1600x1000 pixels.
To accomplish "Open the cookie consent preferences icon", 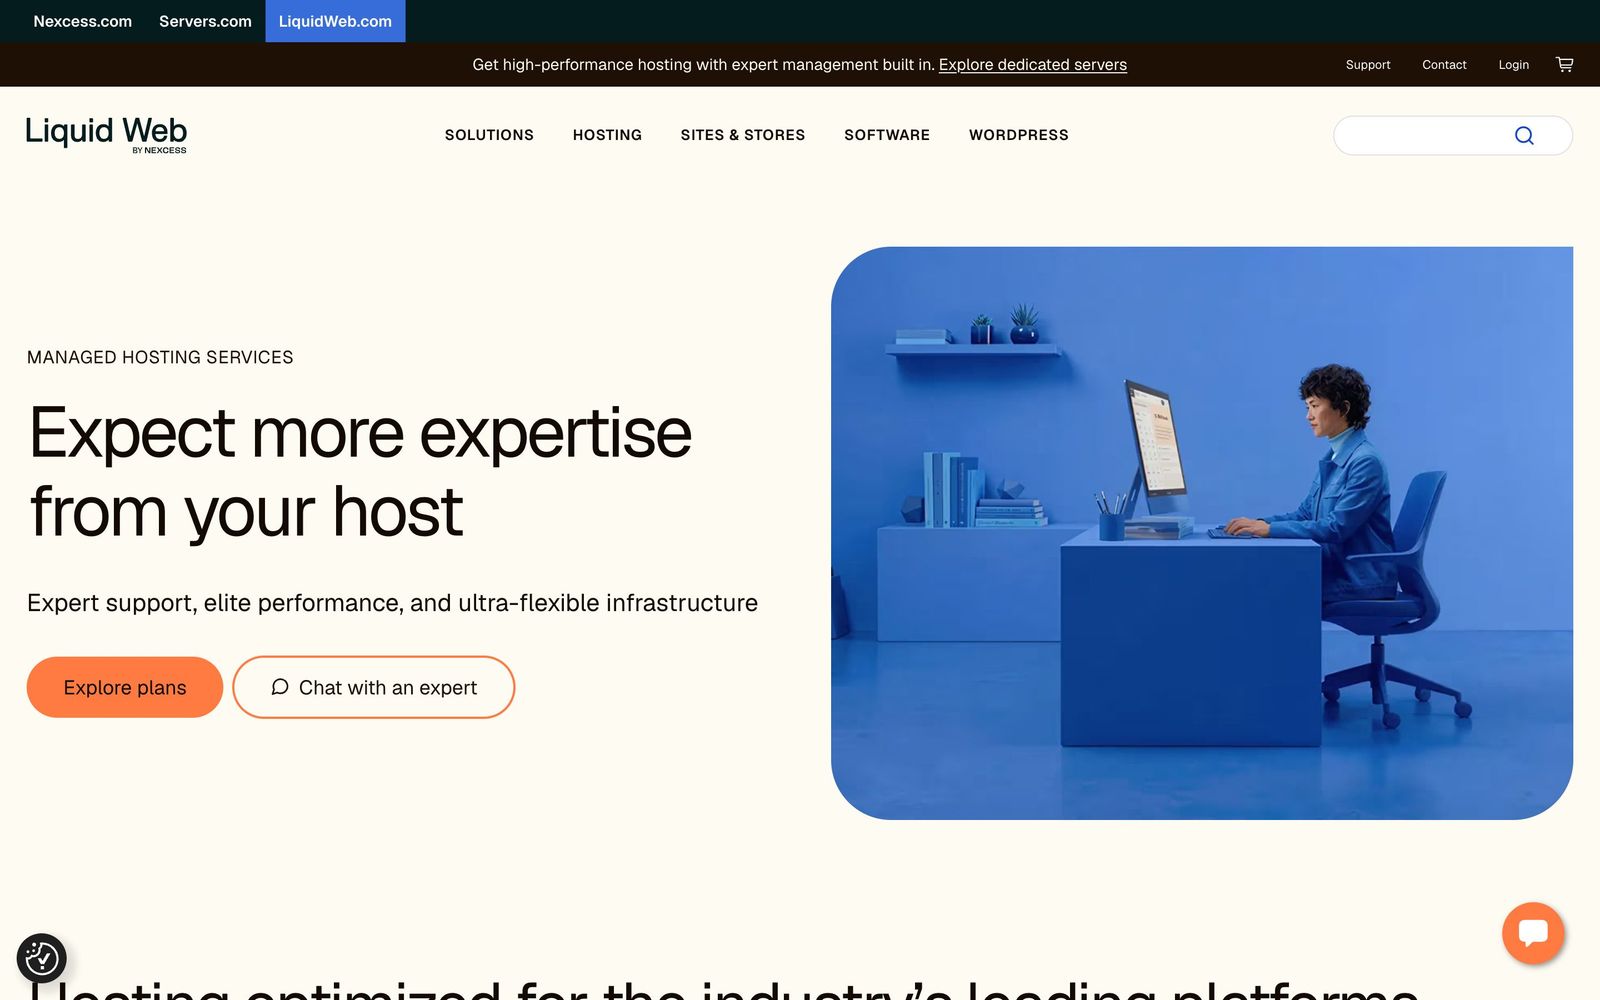I will pos(42,958).
